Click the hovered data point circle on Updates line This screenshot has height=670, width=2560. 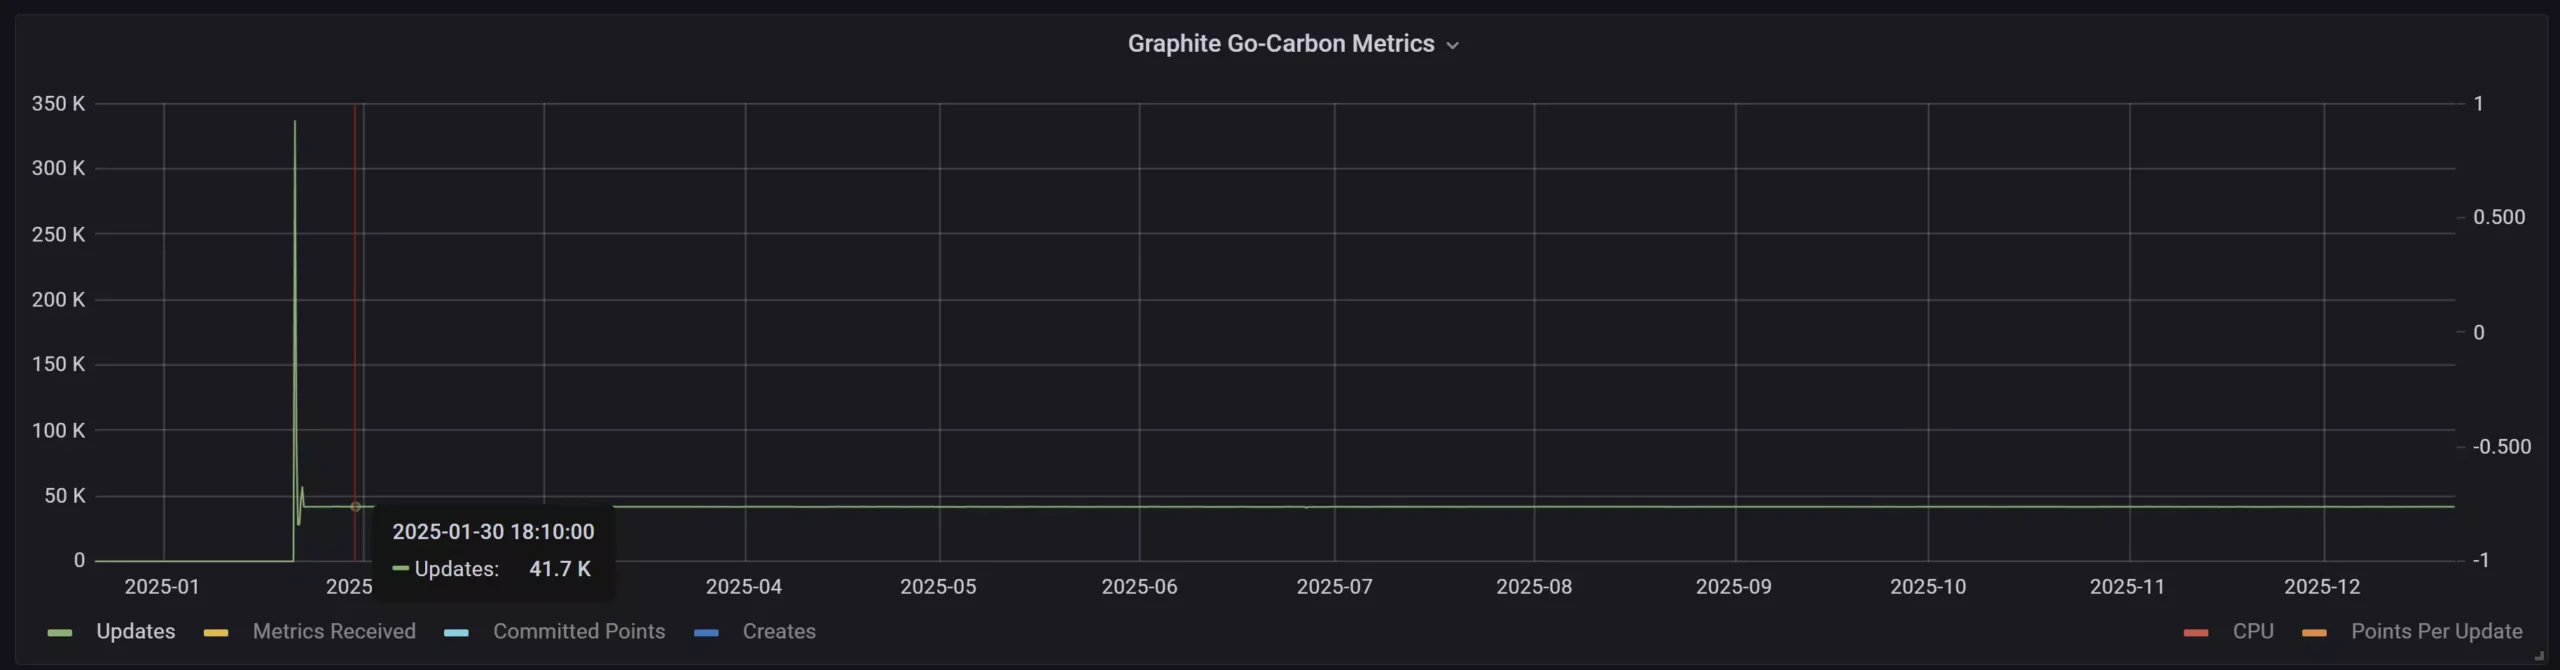pos(355,507)
